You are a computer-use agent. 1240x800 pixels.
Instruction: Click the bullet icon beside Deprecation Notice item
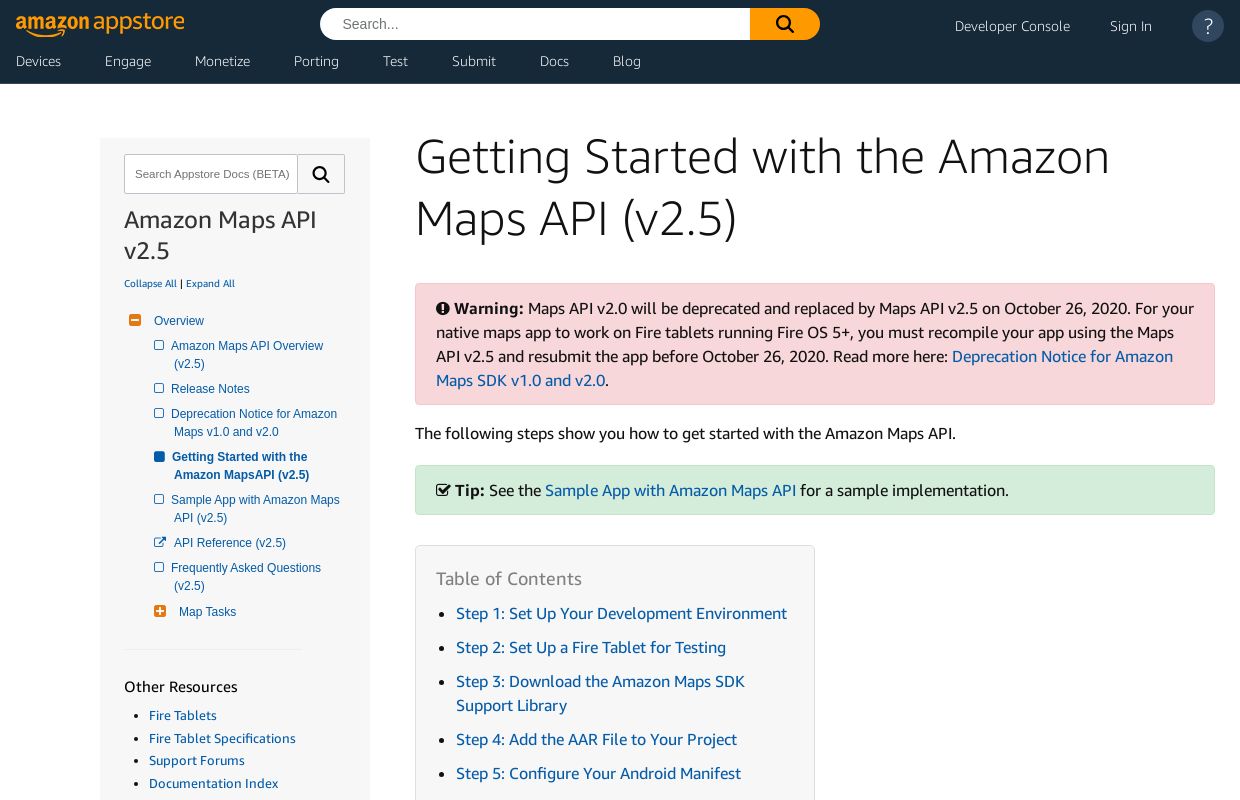(159, 413)
